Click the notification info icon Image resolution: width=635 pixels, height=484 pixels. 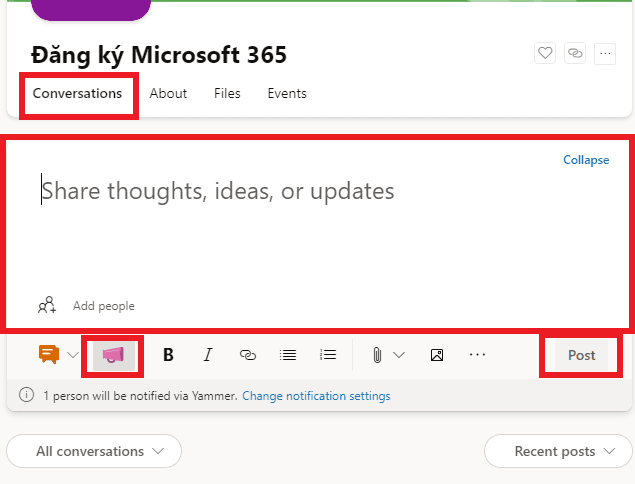[x=27, y=394]
